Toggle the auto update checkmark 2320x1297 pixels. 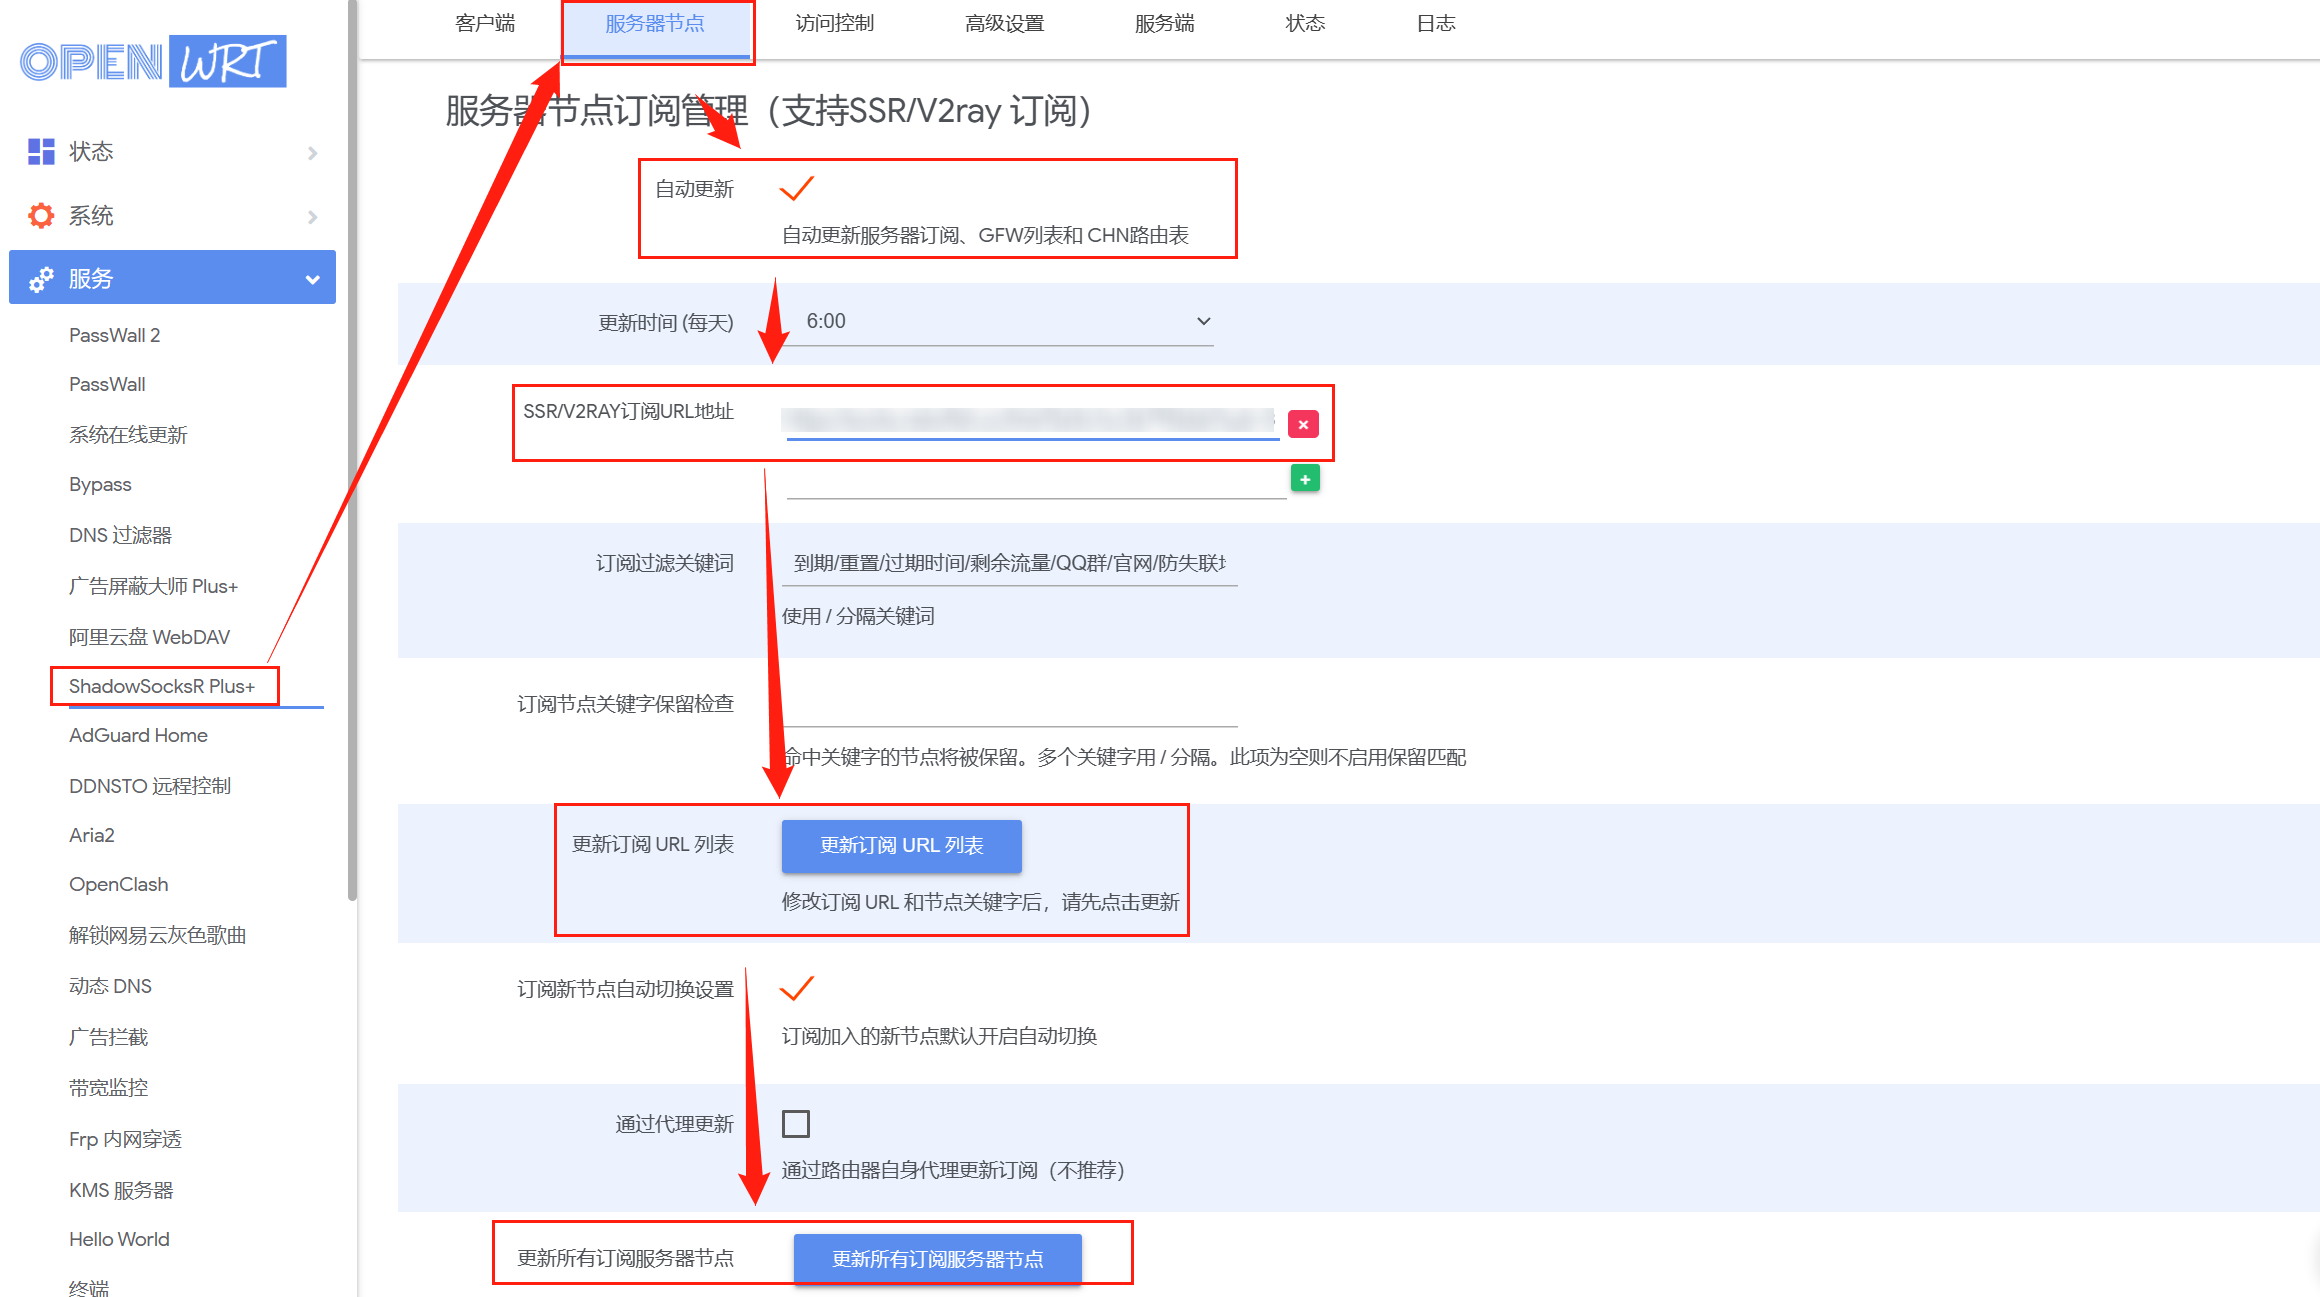click(797, 188)
